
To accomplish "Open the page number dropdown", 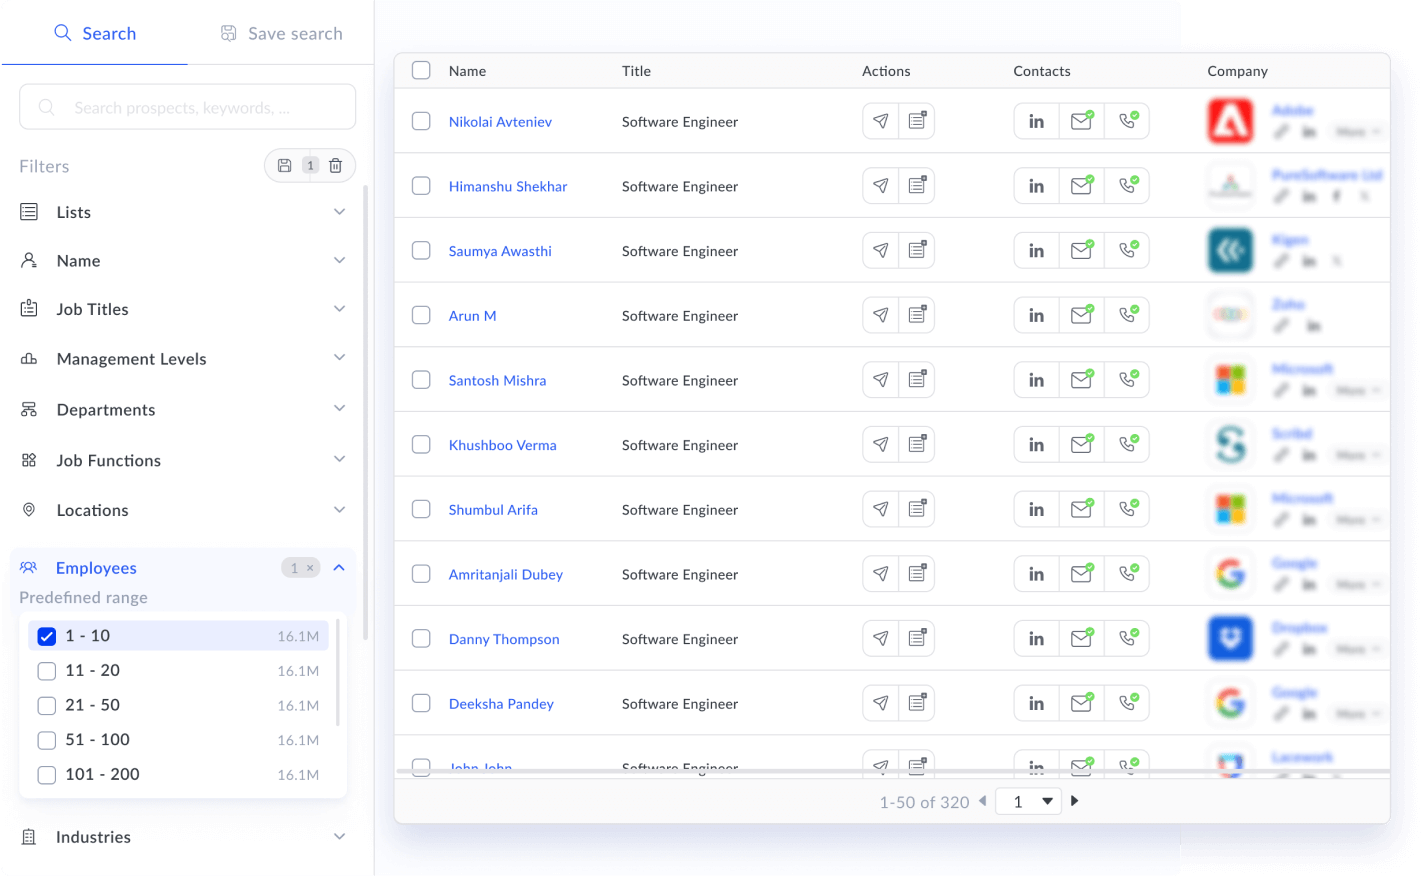I will (x=1031, y=801).
